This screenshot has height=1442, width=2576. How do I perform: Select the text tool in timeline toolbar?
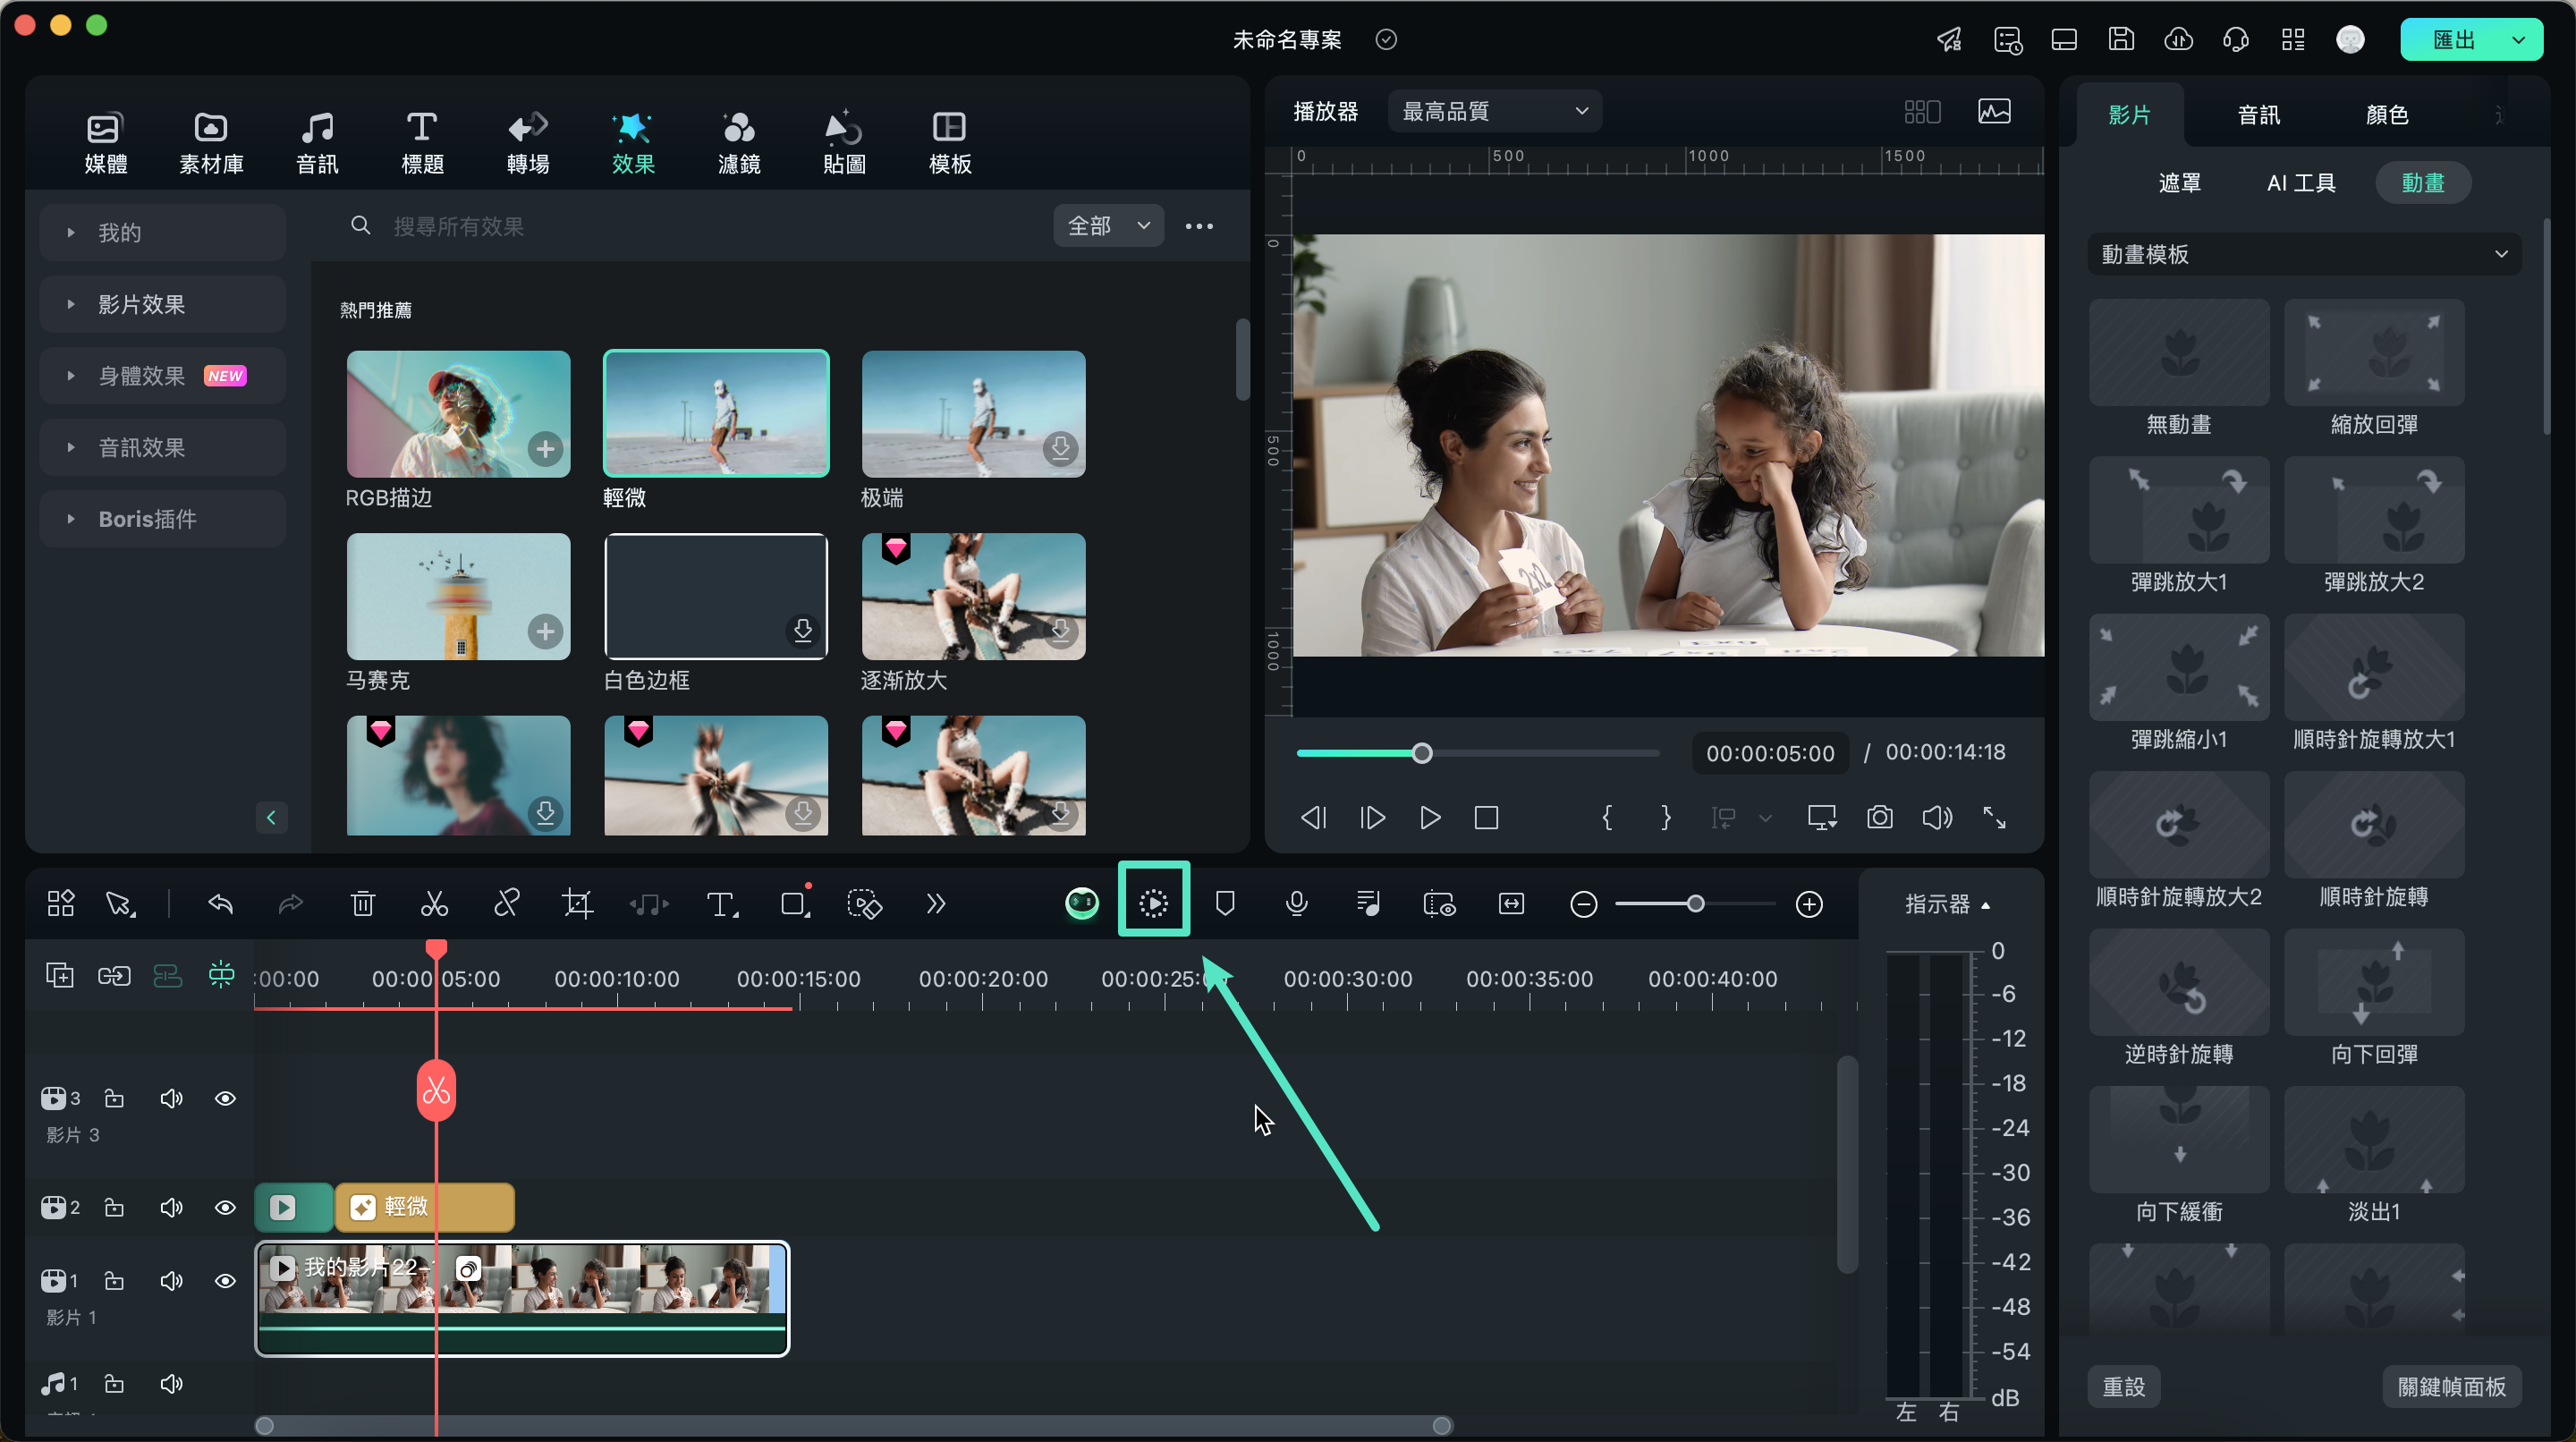click(x=722, y=904)
